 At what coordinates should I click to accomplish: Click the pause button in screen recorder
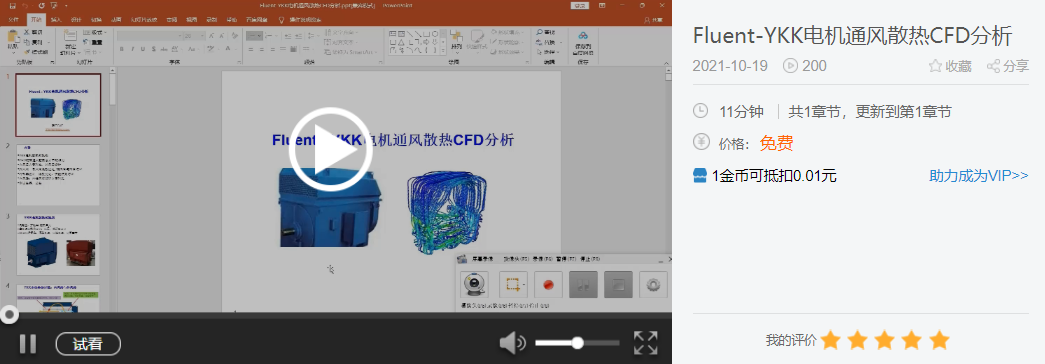[584, 285]
